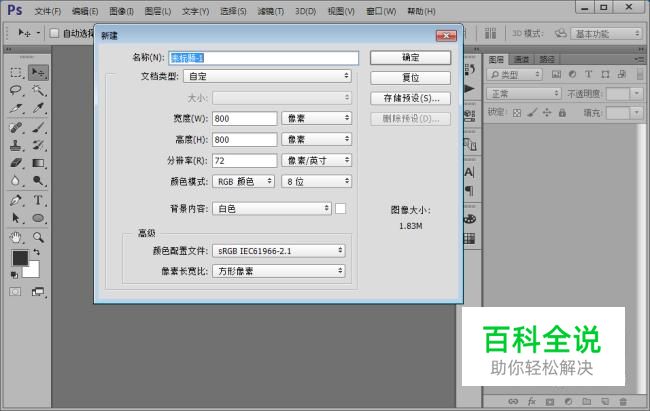650x411 pixels.
Task: Open the color mode dropdown
Action: (243, 181)
